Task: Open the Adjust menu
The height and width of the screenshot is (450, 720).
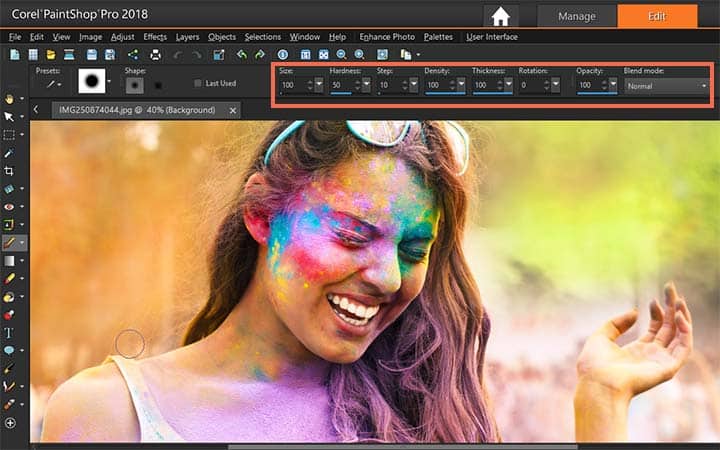Action: coord(123,37)
